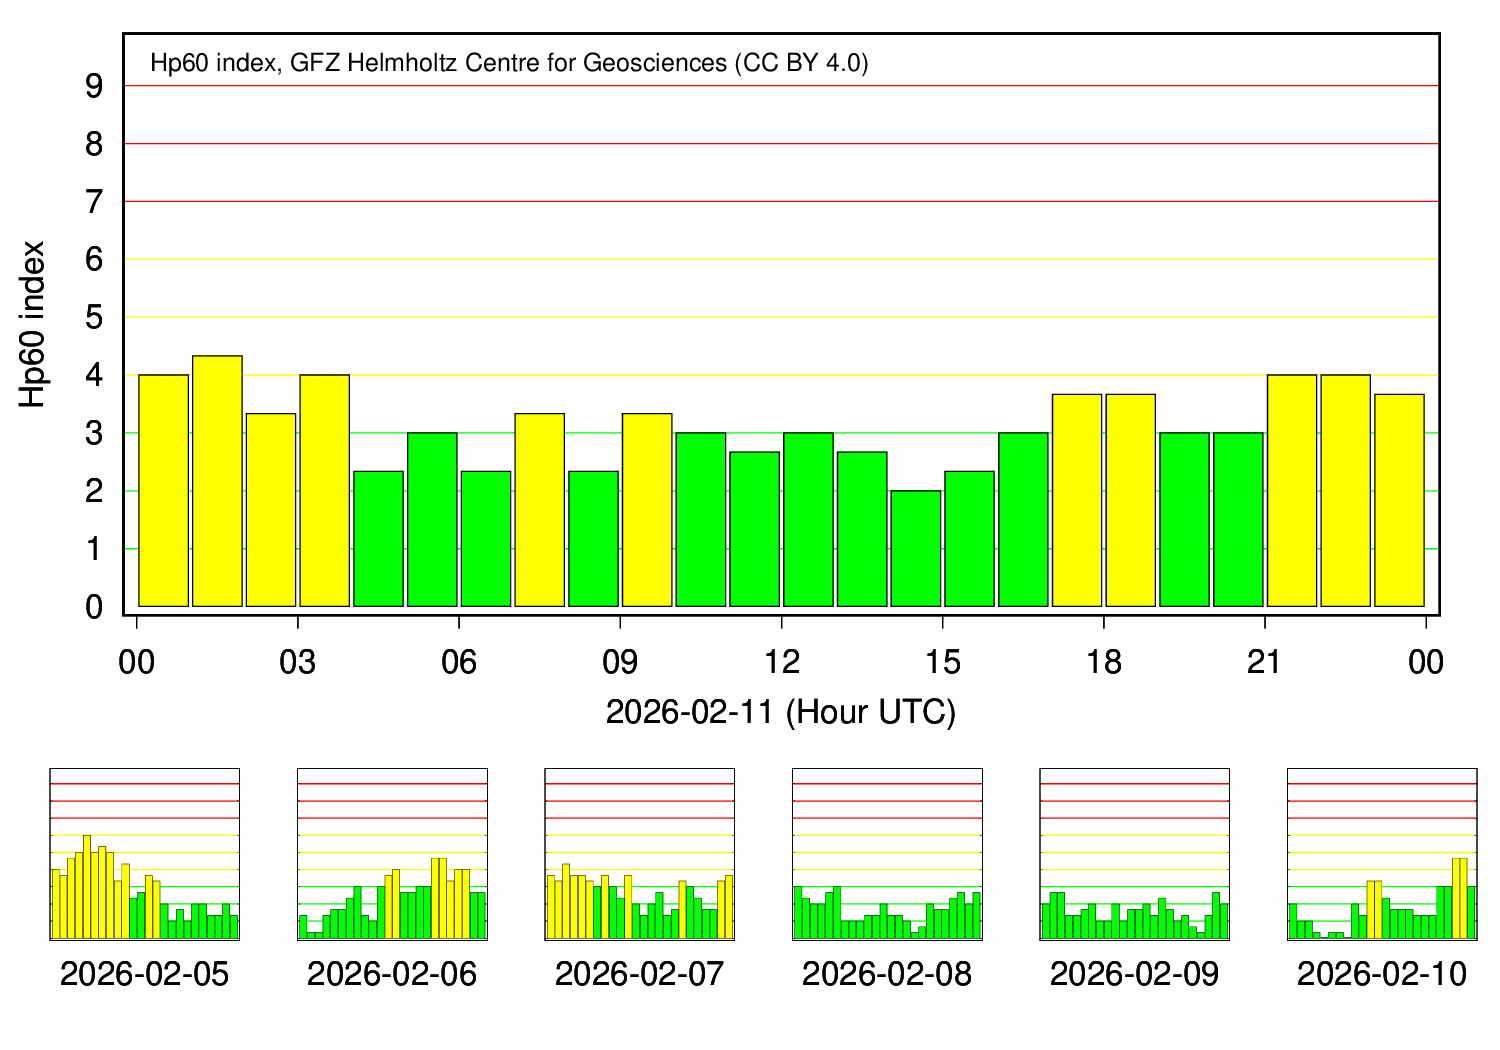
Task: Click the 2026-02-08 thumbnail chart
Action: point(887,854)
